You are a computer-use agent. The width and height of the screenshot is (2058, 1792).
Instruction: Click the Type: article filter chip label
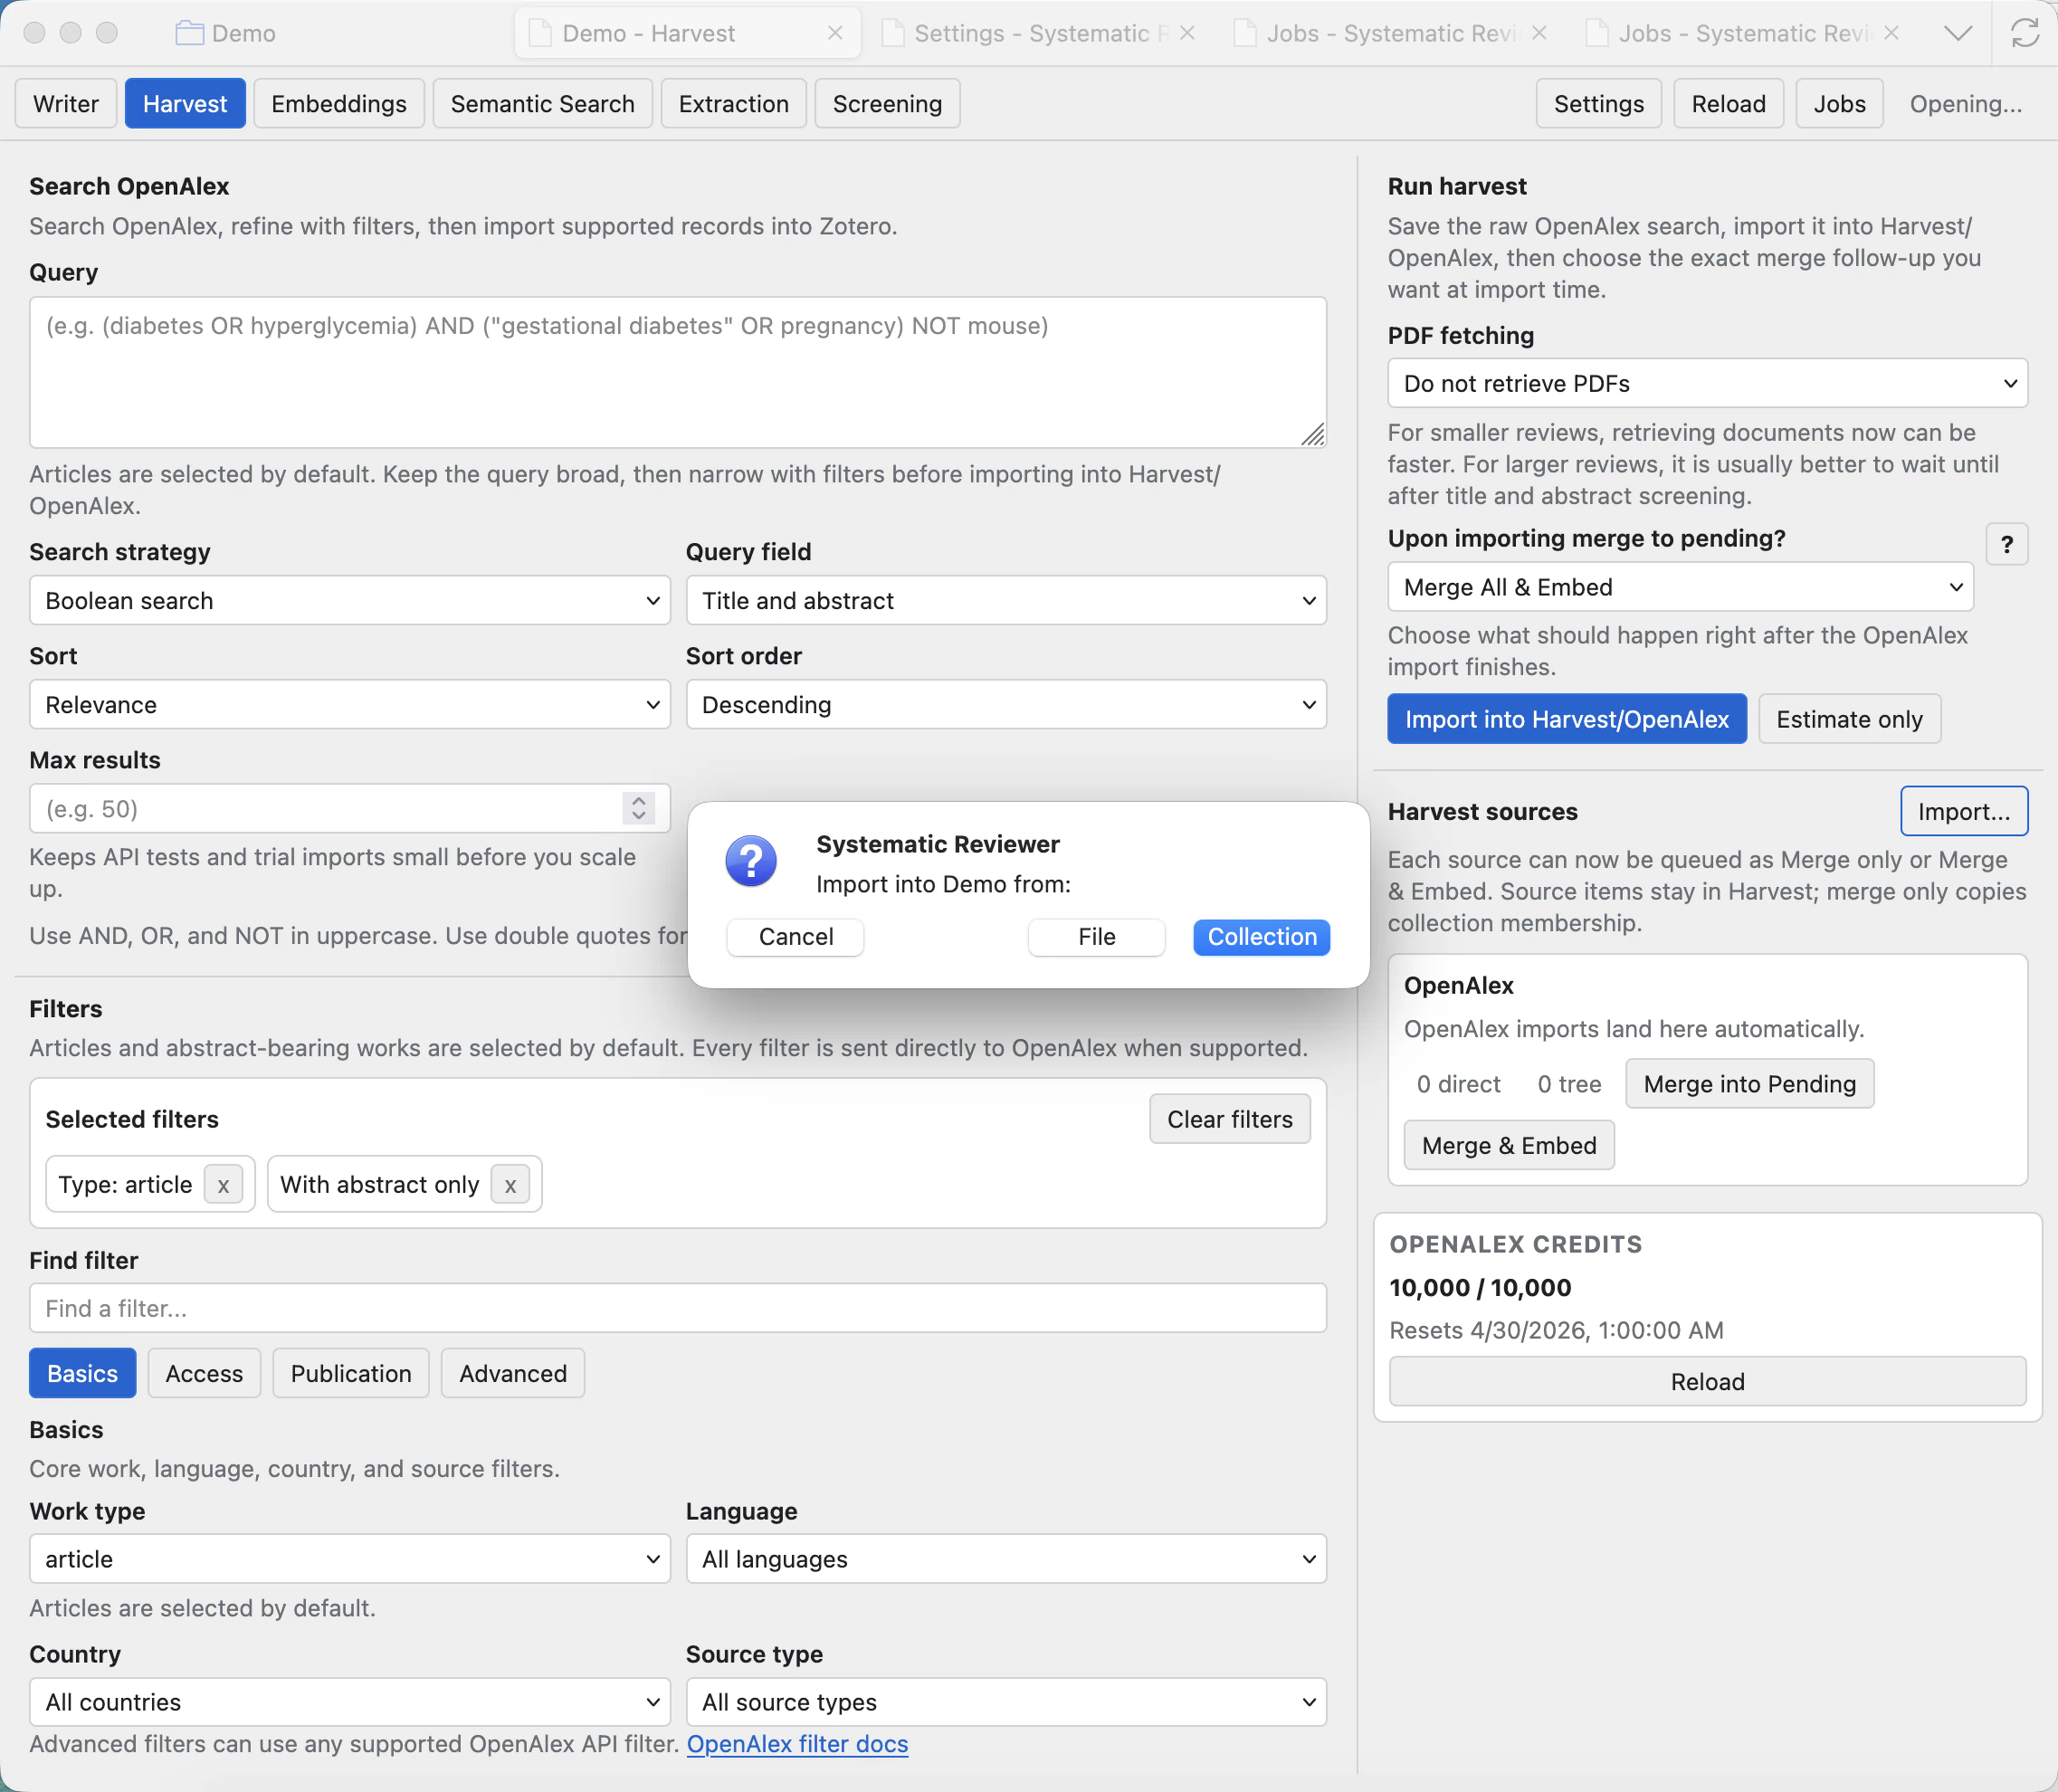125,1185
